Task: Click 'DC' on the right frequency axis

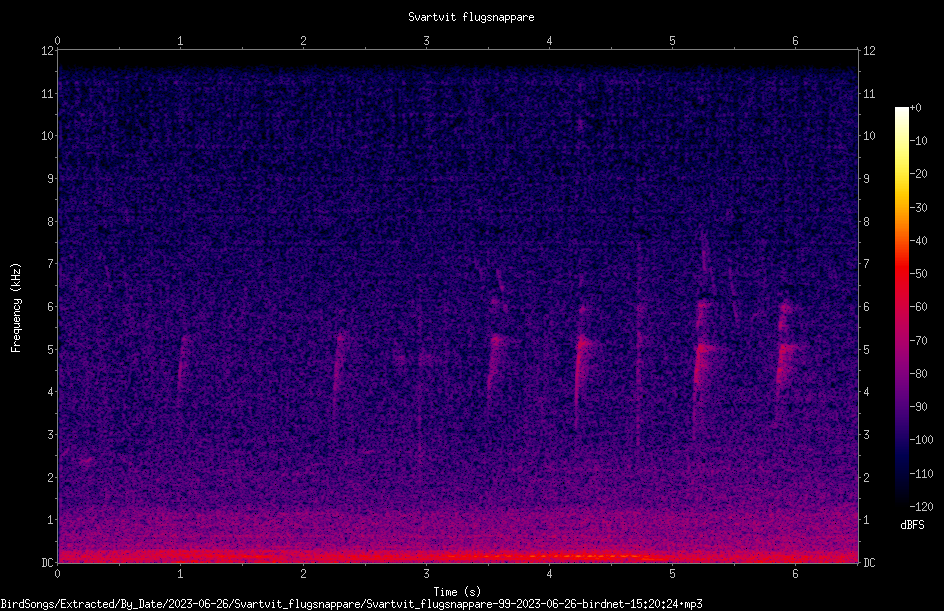Action: (x=869, y=563)
